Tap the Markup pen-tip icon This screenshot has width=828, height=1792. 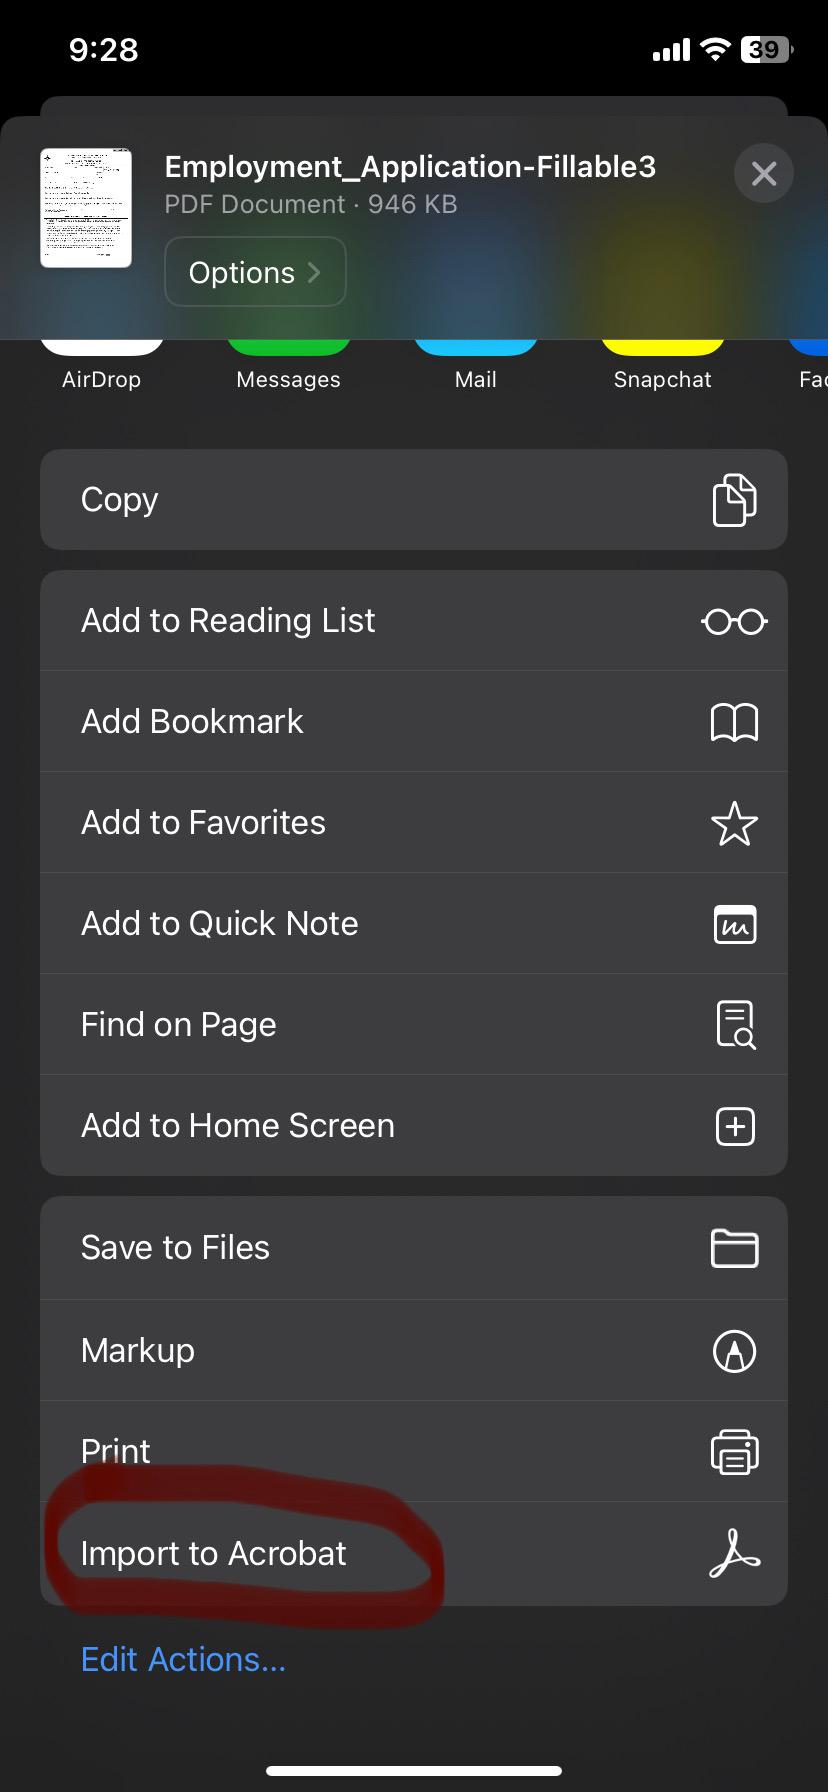click(734, 1351)
